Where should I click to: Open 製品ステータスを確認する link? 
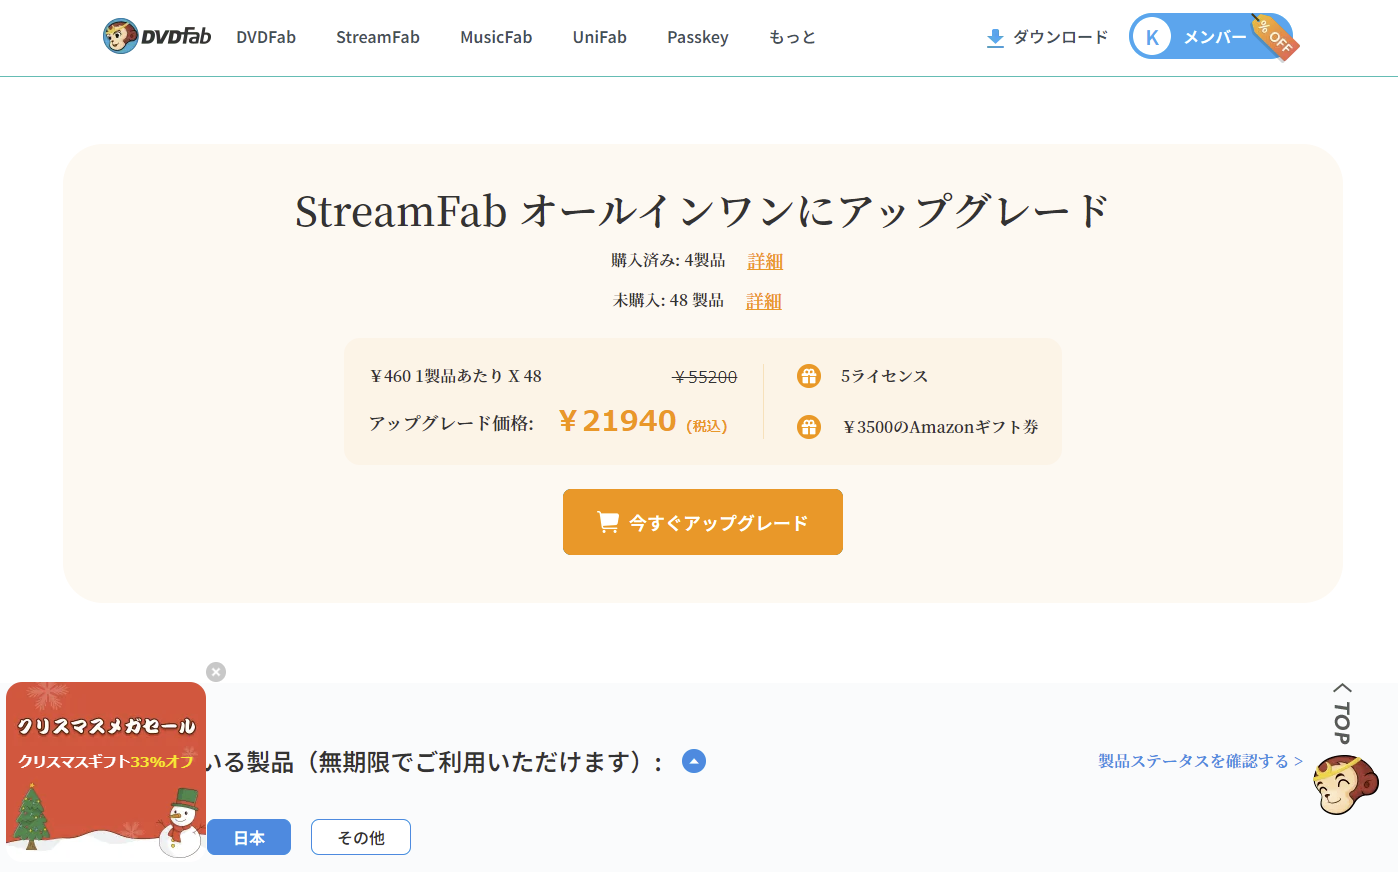1200,761
